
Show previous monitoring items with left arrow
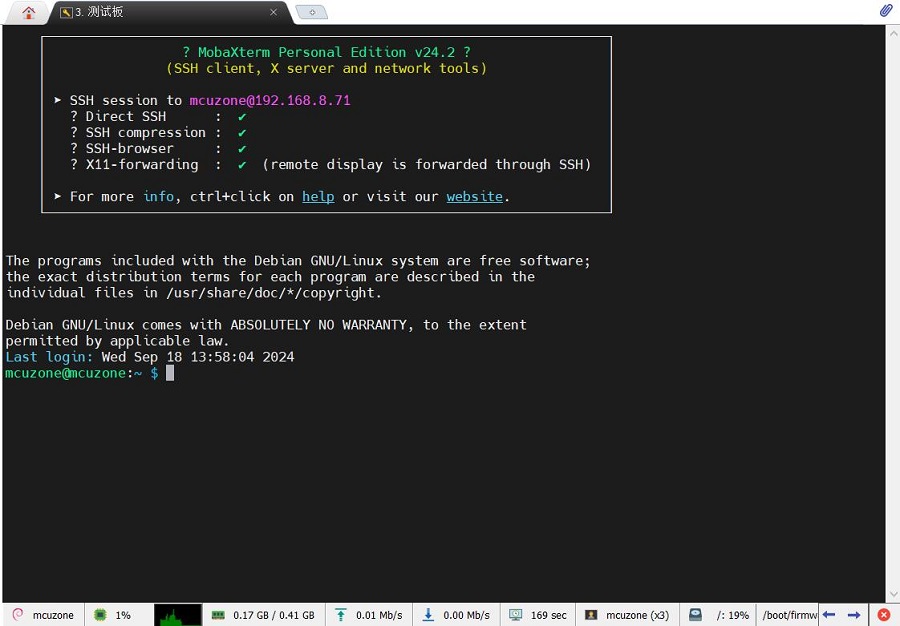829,615
